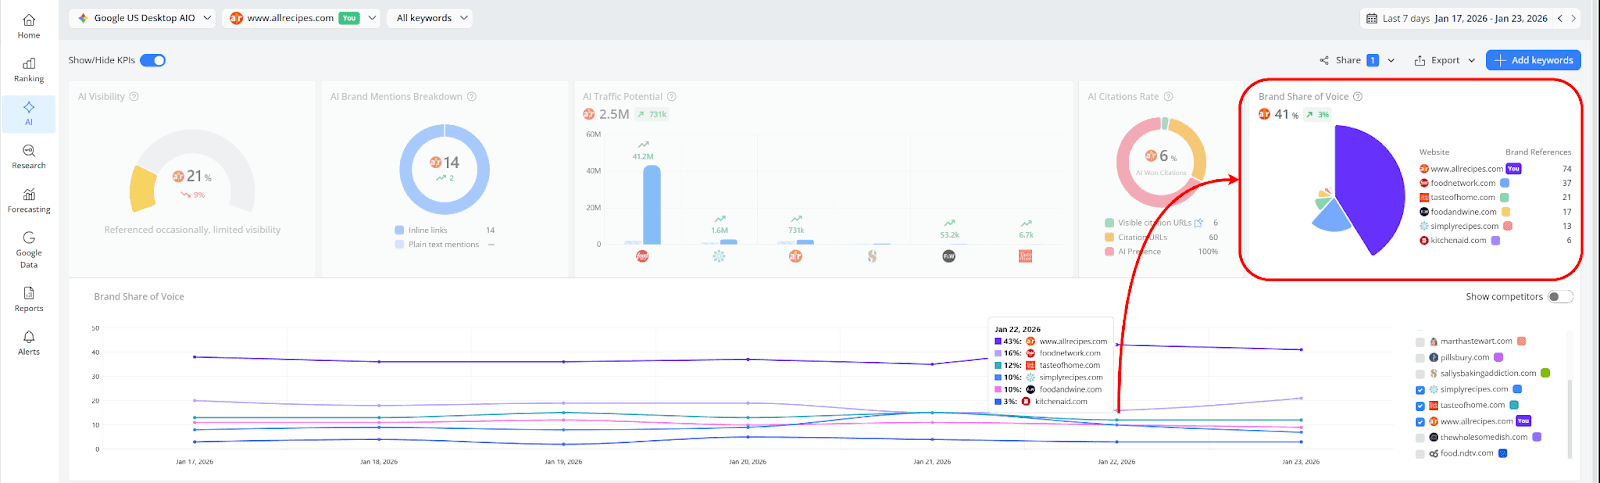Click the yellow AI Visibility gauge segment
The image size is (1600, 483).
coord(143,188)
